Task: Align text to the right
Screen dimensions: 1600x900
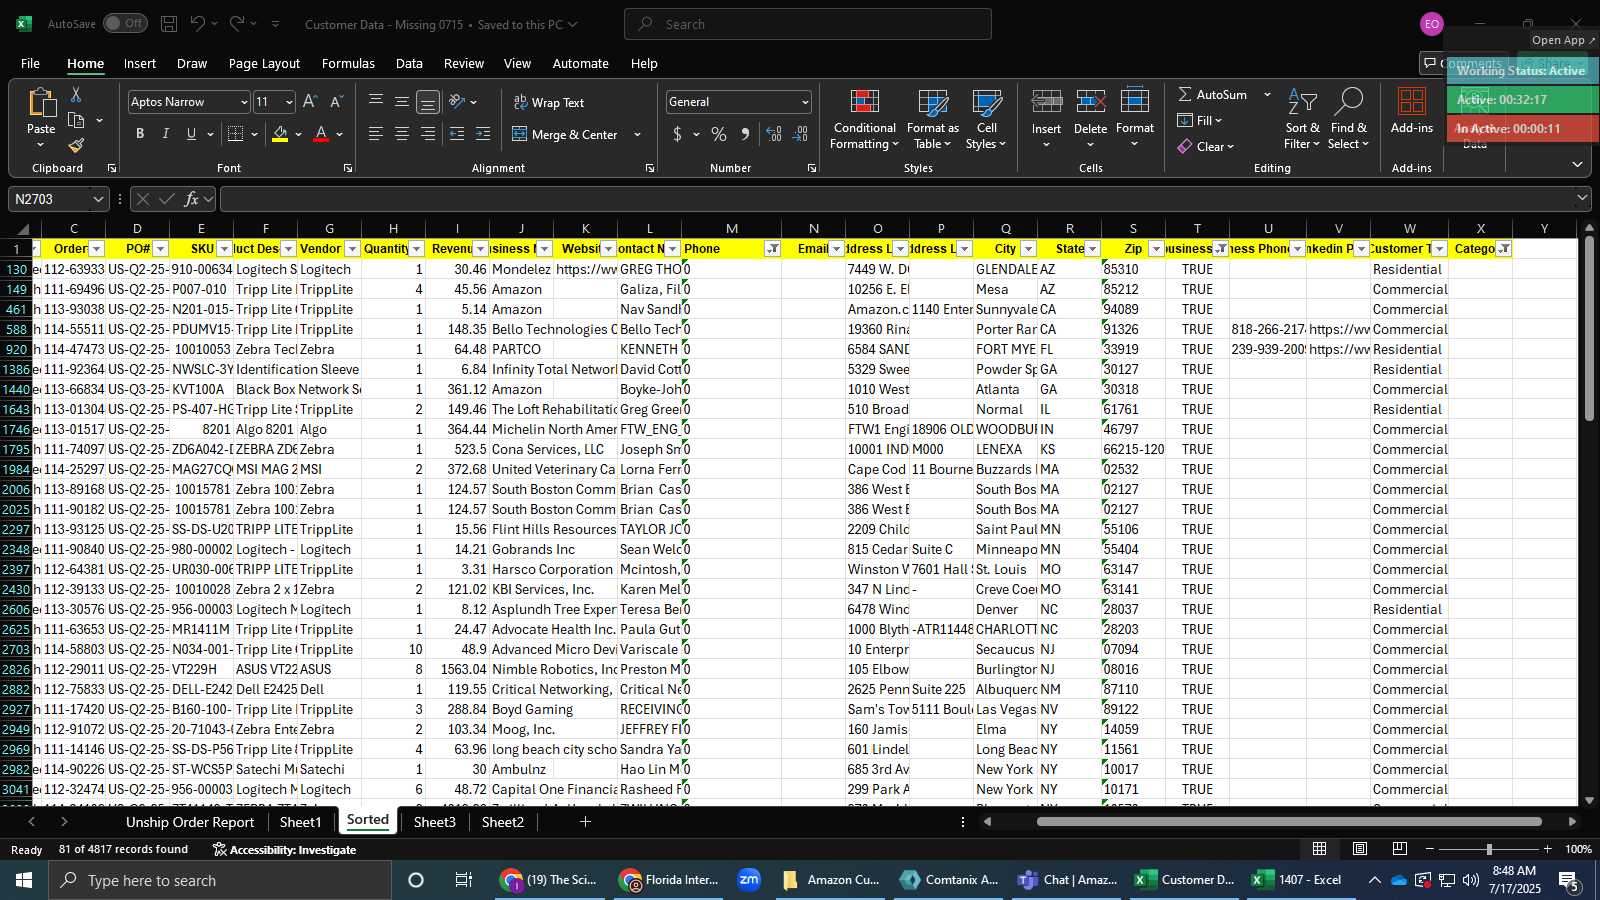Action: pyautogui.click(x=428, y=134)
